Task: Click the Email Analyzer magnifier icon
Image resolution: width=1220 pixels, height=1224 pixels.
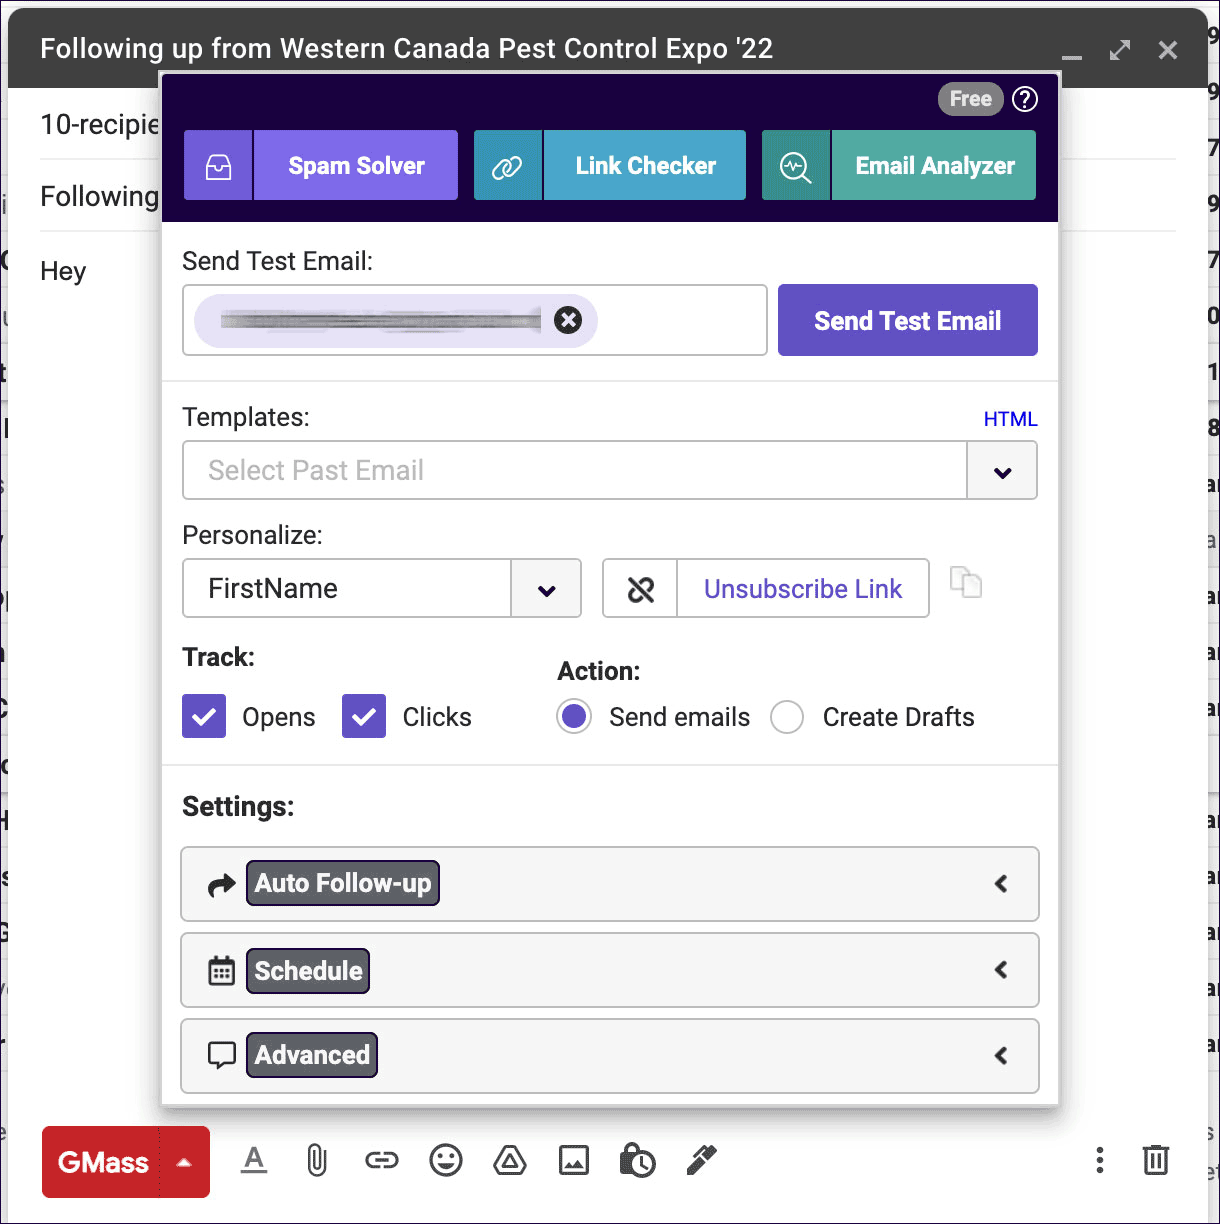Action: click(x=796, y=166)
